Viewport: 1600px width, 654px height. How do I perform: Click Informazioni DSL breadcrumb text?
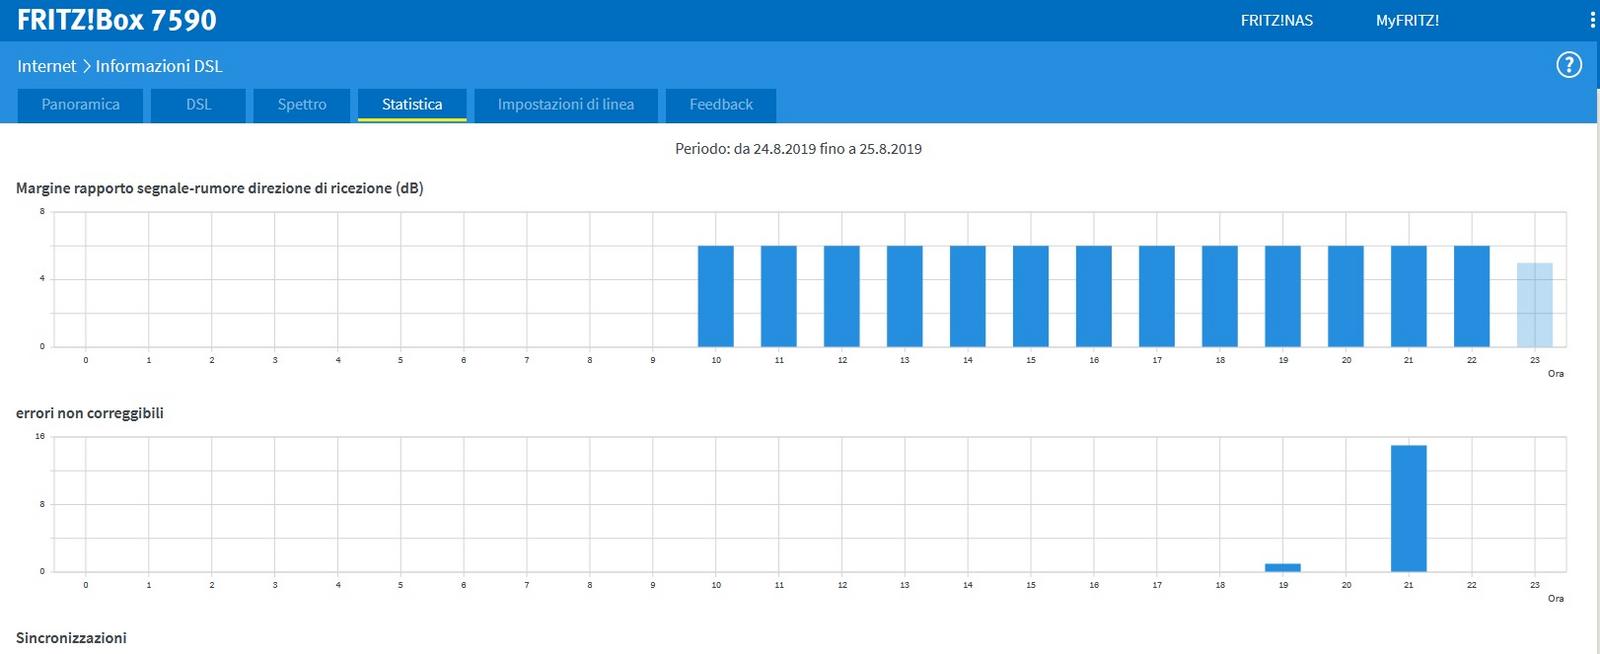click(x=159, y=66)
